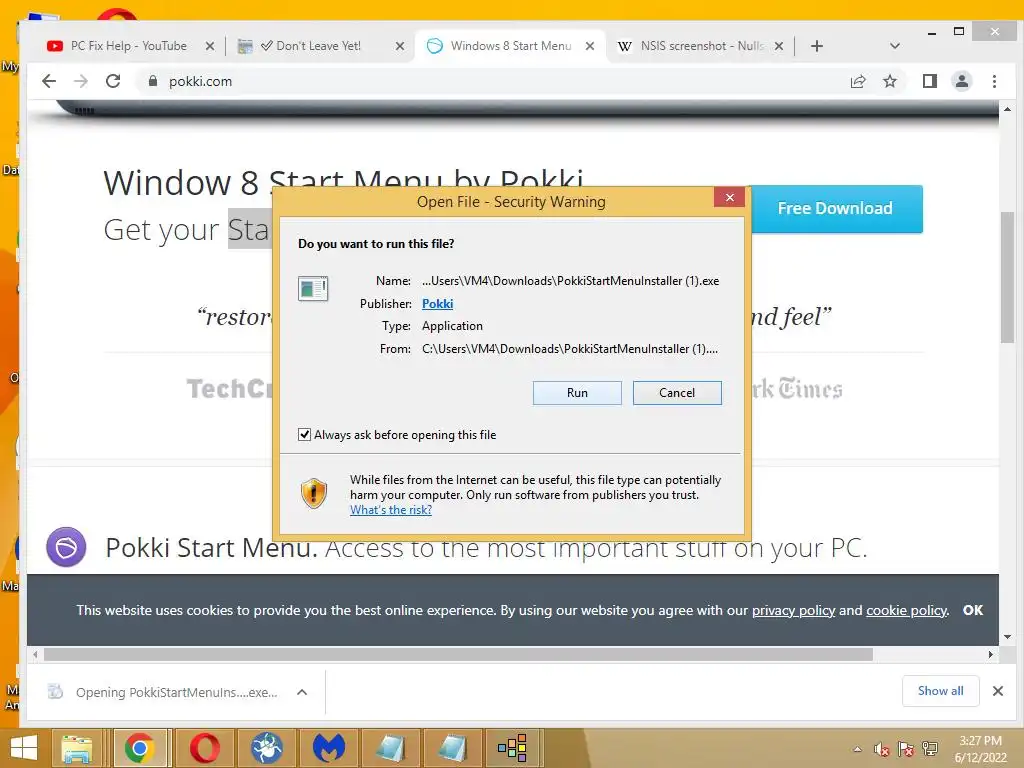The height and width of the screenshot is (768, 1024).
Task: Open the colored squares taskbar app
Action: pos(513,748)
